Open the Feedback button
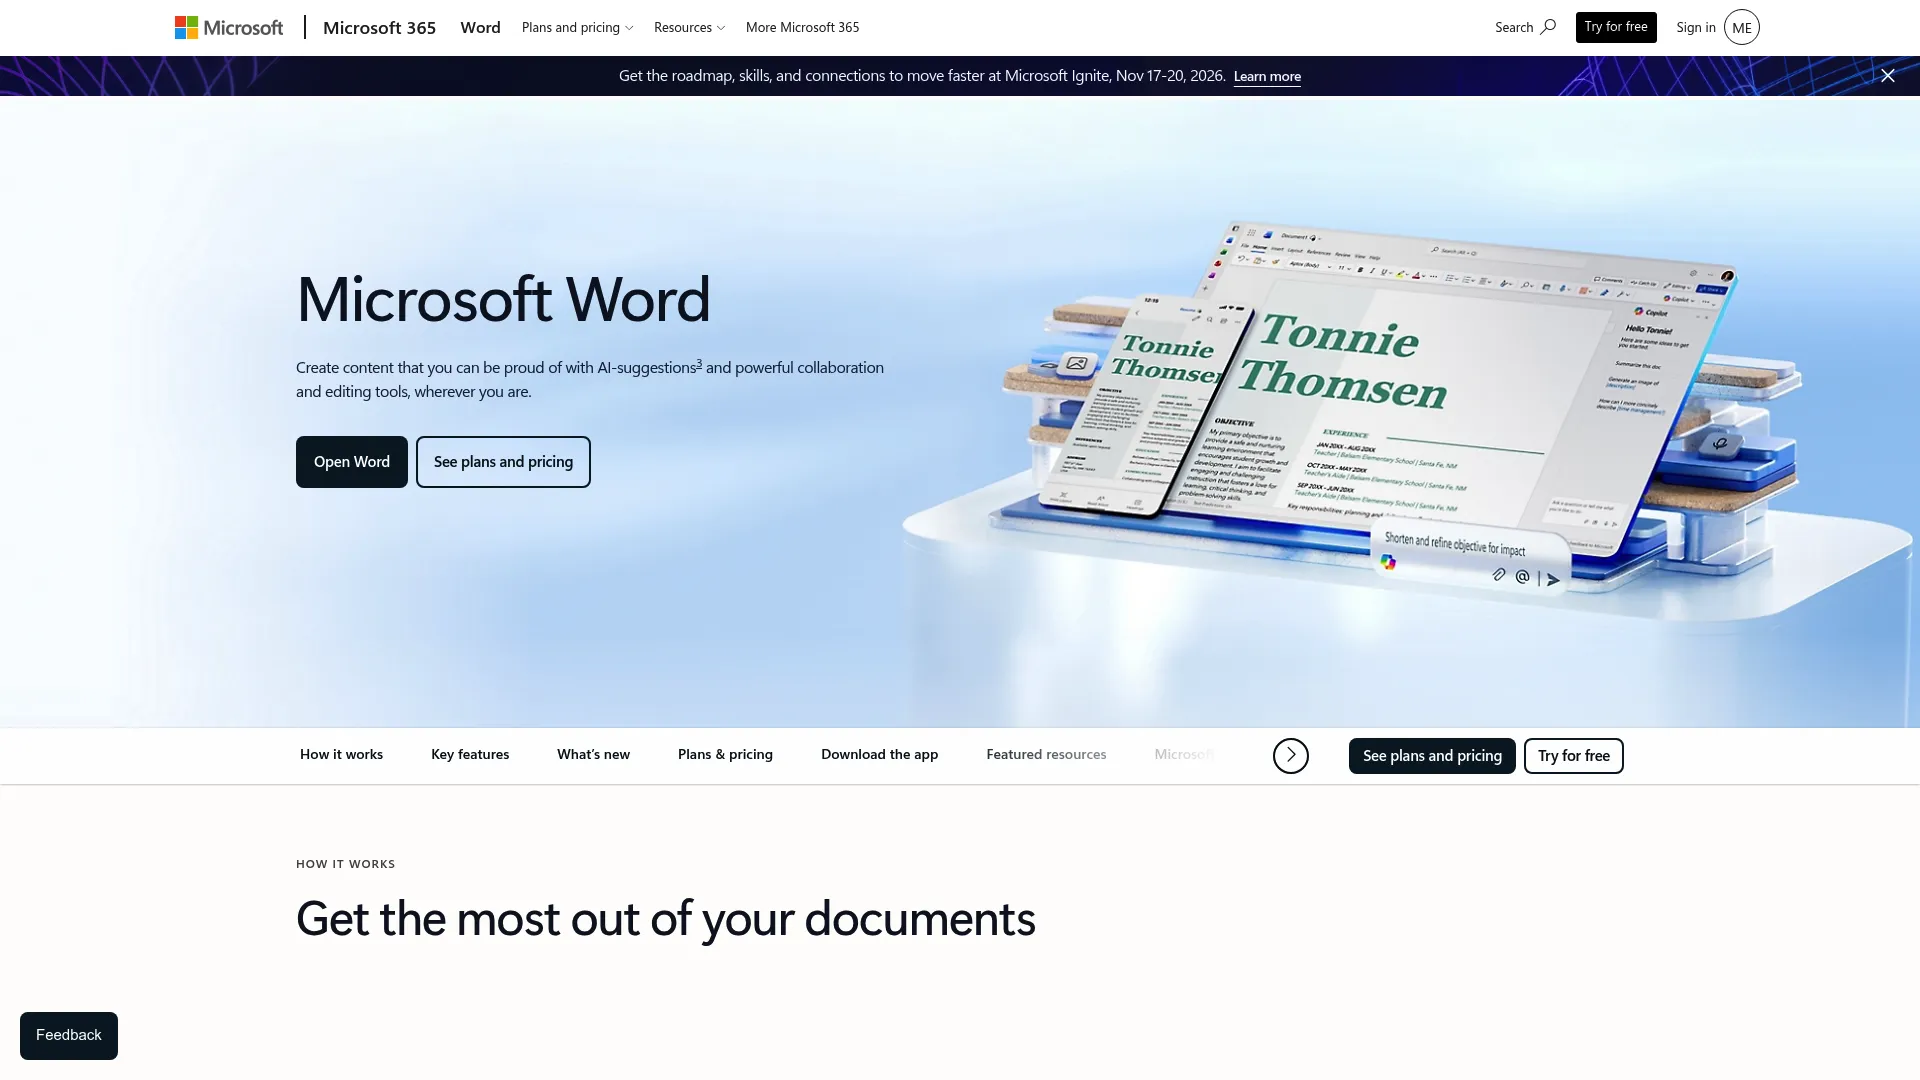 (x=69, y=1036)
